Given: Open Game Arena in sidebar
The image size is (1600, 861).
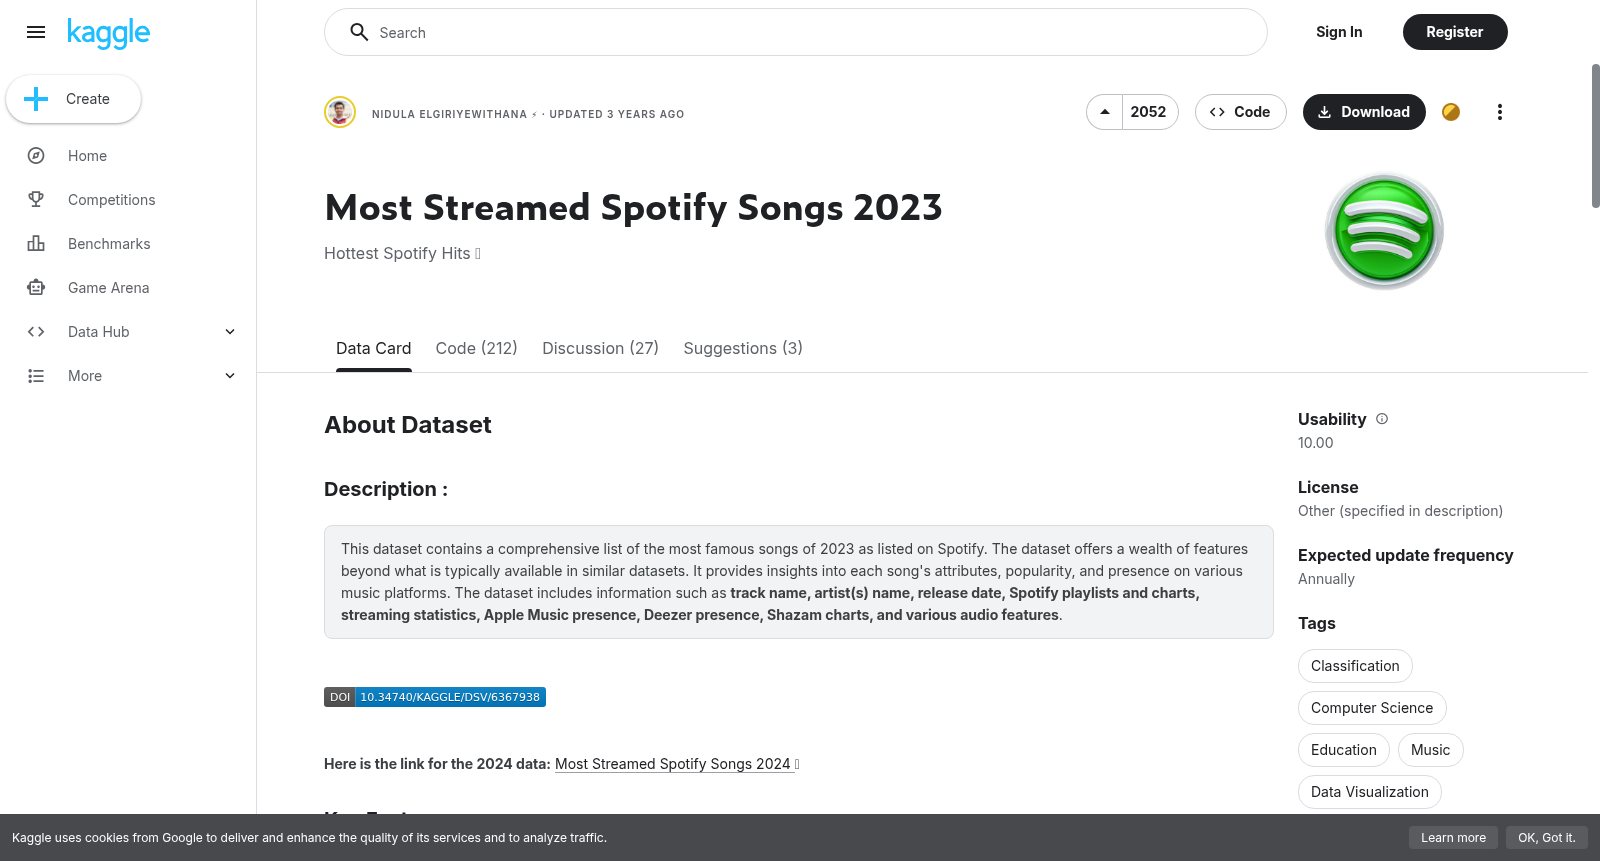Looking at the screenshot, I should click(x=108, y=288).
